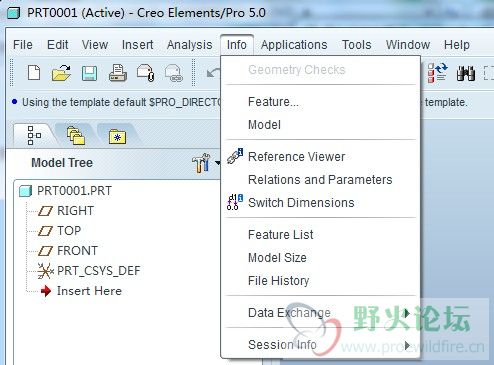Click the send with link icon
The height and width of the screenshot is (365, 494).
tap(174, 73)
